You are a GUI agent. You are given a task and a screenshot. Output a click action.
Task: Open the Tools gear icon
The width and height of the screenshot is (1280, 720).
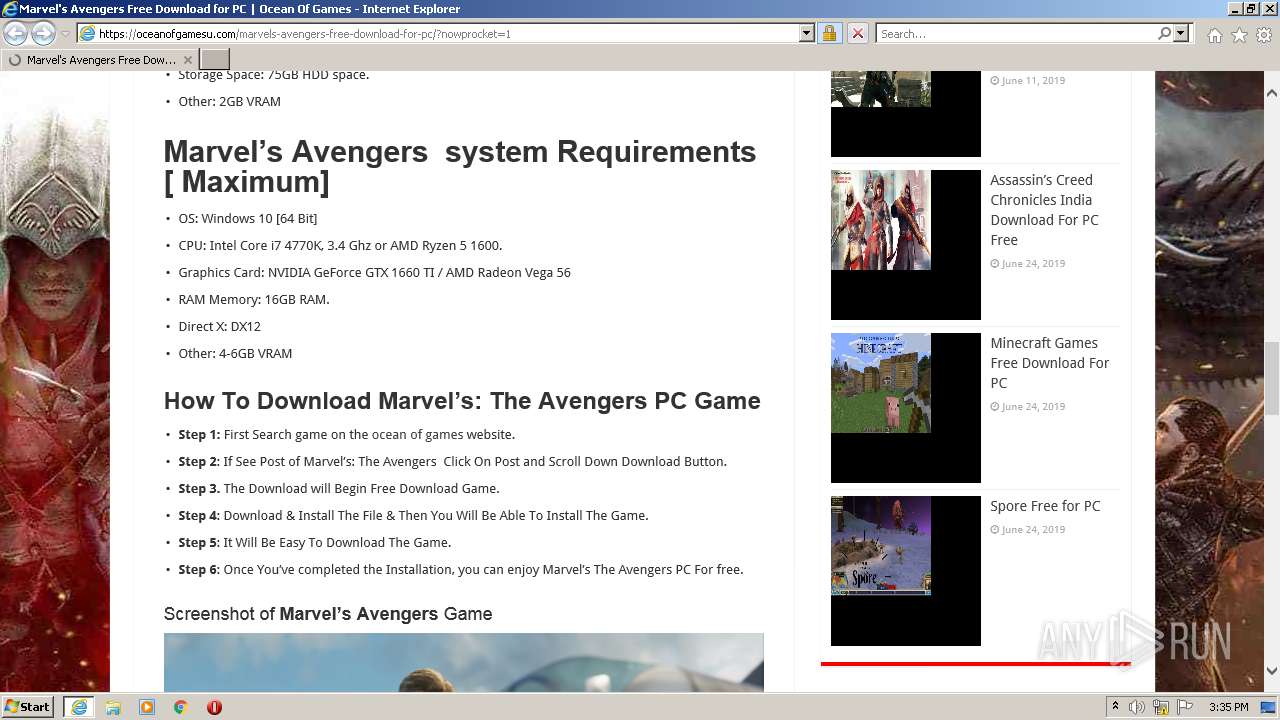pyautogui.click(x=1264, y=35)
